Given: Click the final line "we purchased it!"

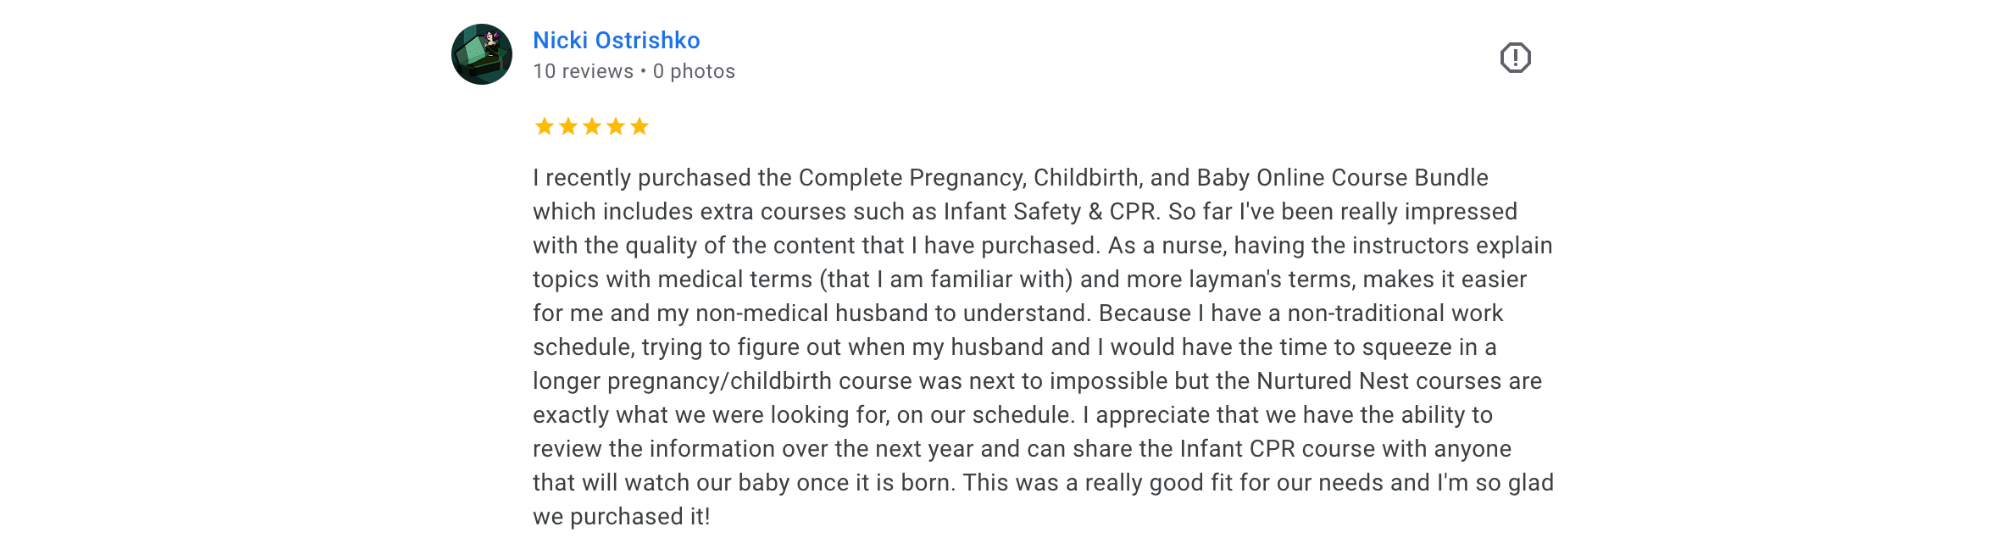Looking at the screenshot, I should click(x=621, y=517).
